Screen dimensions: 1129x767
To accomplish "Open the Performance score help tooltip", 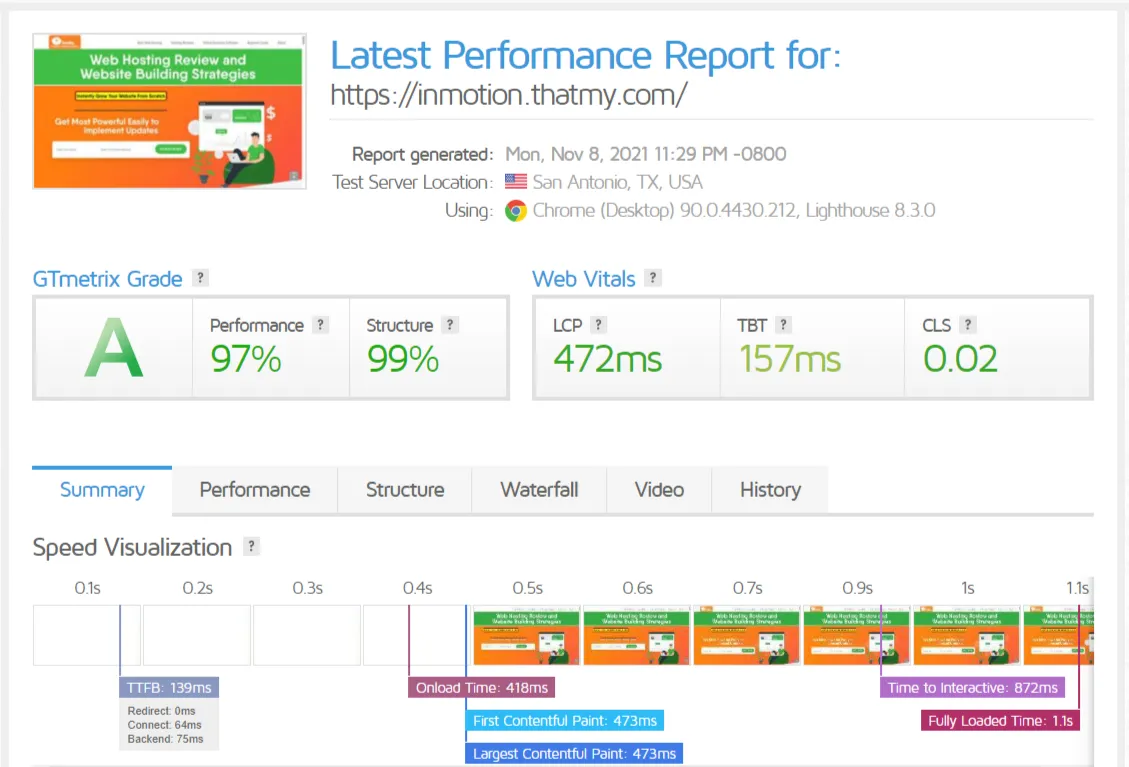I will 320,324.
